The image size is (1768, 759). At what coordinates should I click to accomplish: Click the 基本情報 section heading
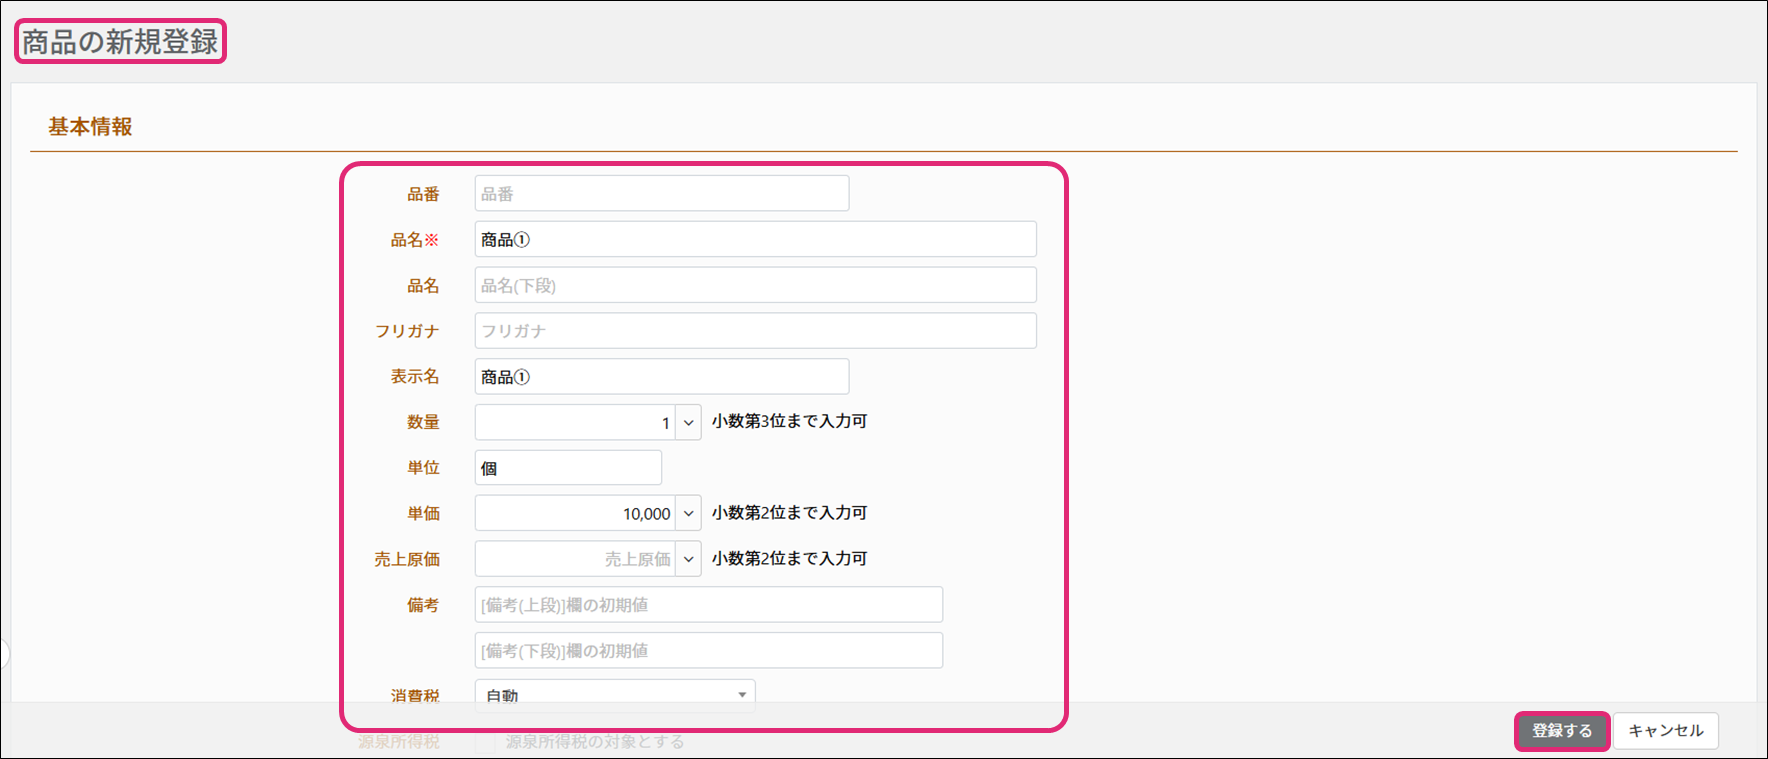click(91, 127)
